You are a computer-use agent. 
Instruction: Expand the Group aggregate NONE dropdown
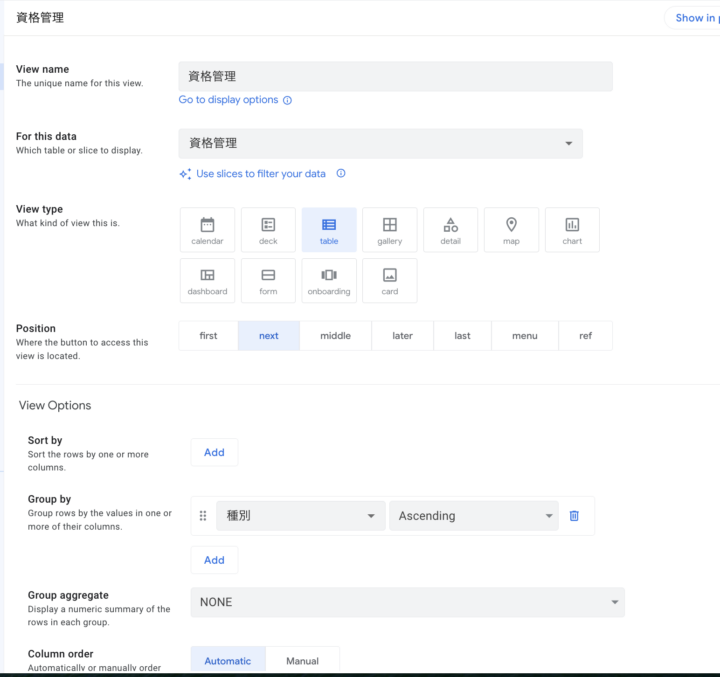coord(407,602)
